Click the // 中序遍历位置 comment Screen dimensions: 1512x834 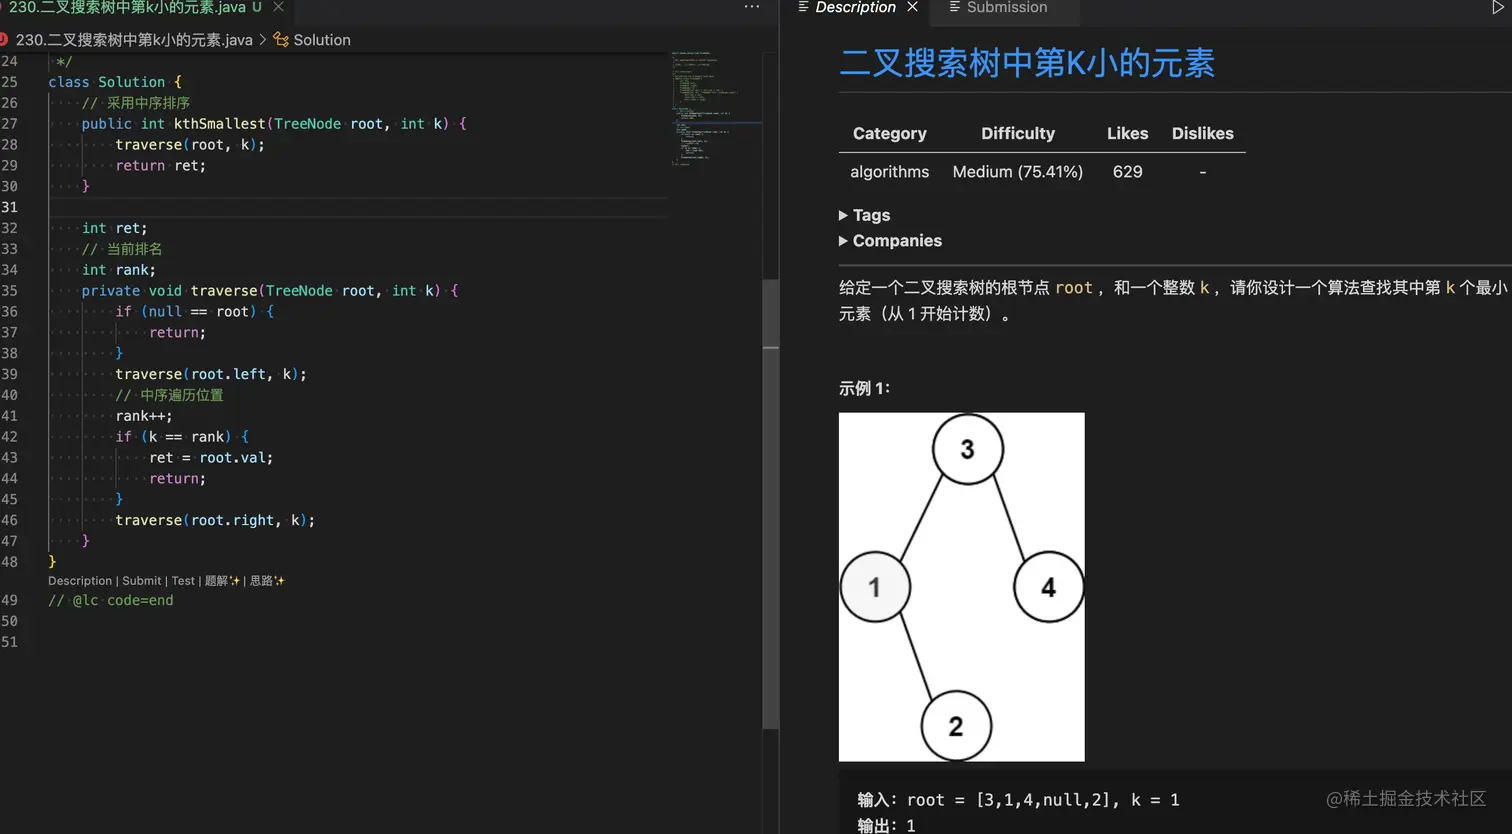tap(169, 395)
